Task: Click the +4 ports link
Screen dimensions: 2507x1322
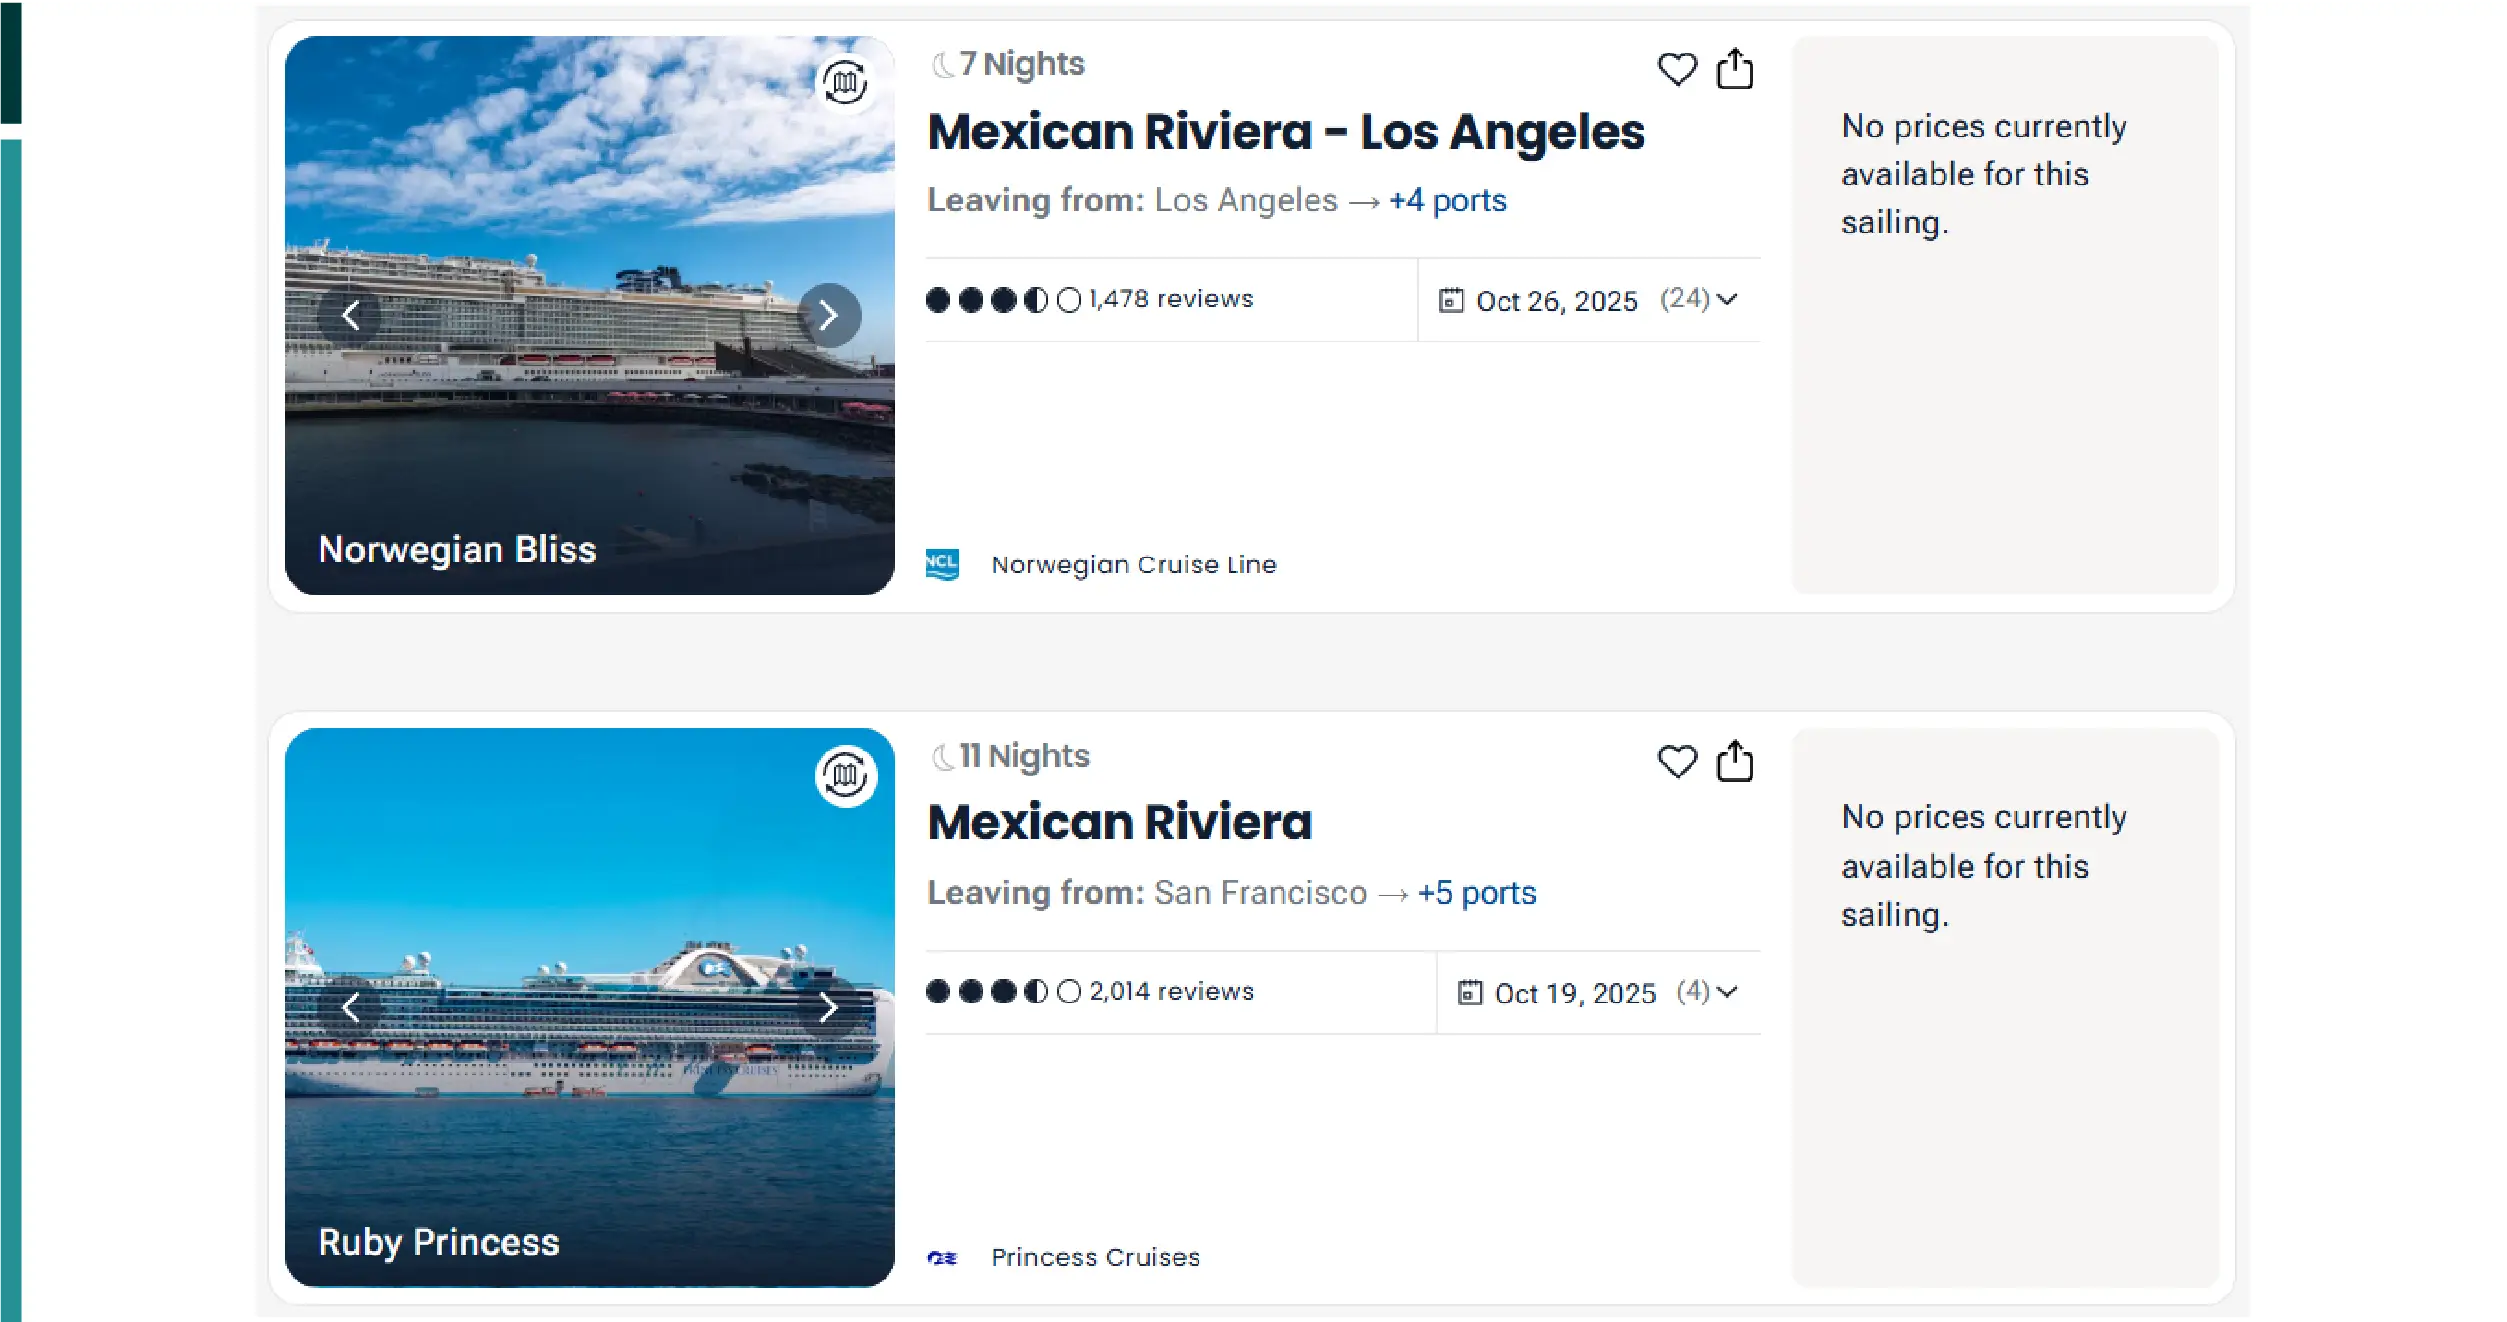Action: tap(1446, 200)
